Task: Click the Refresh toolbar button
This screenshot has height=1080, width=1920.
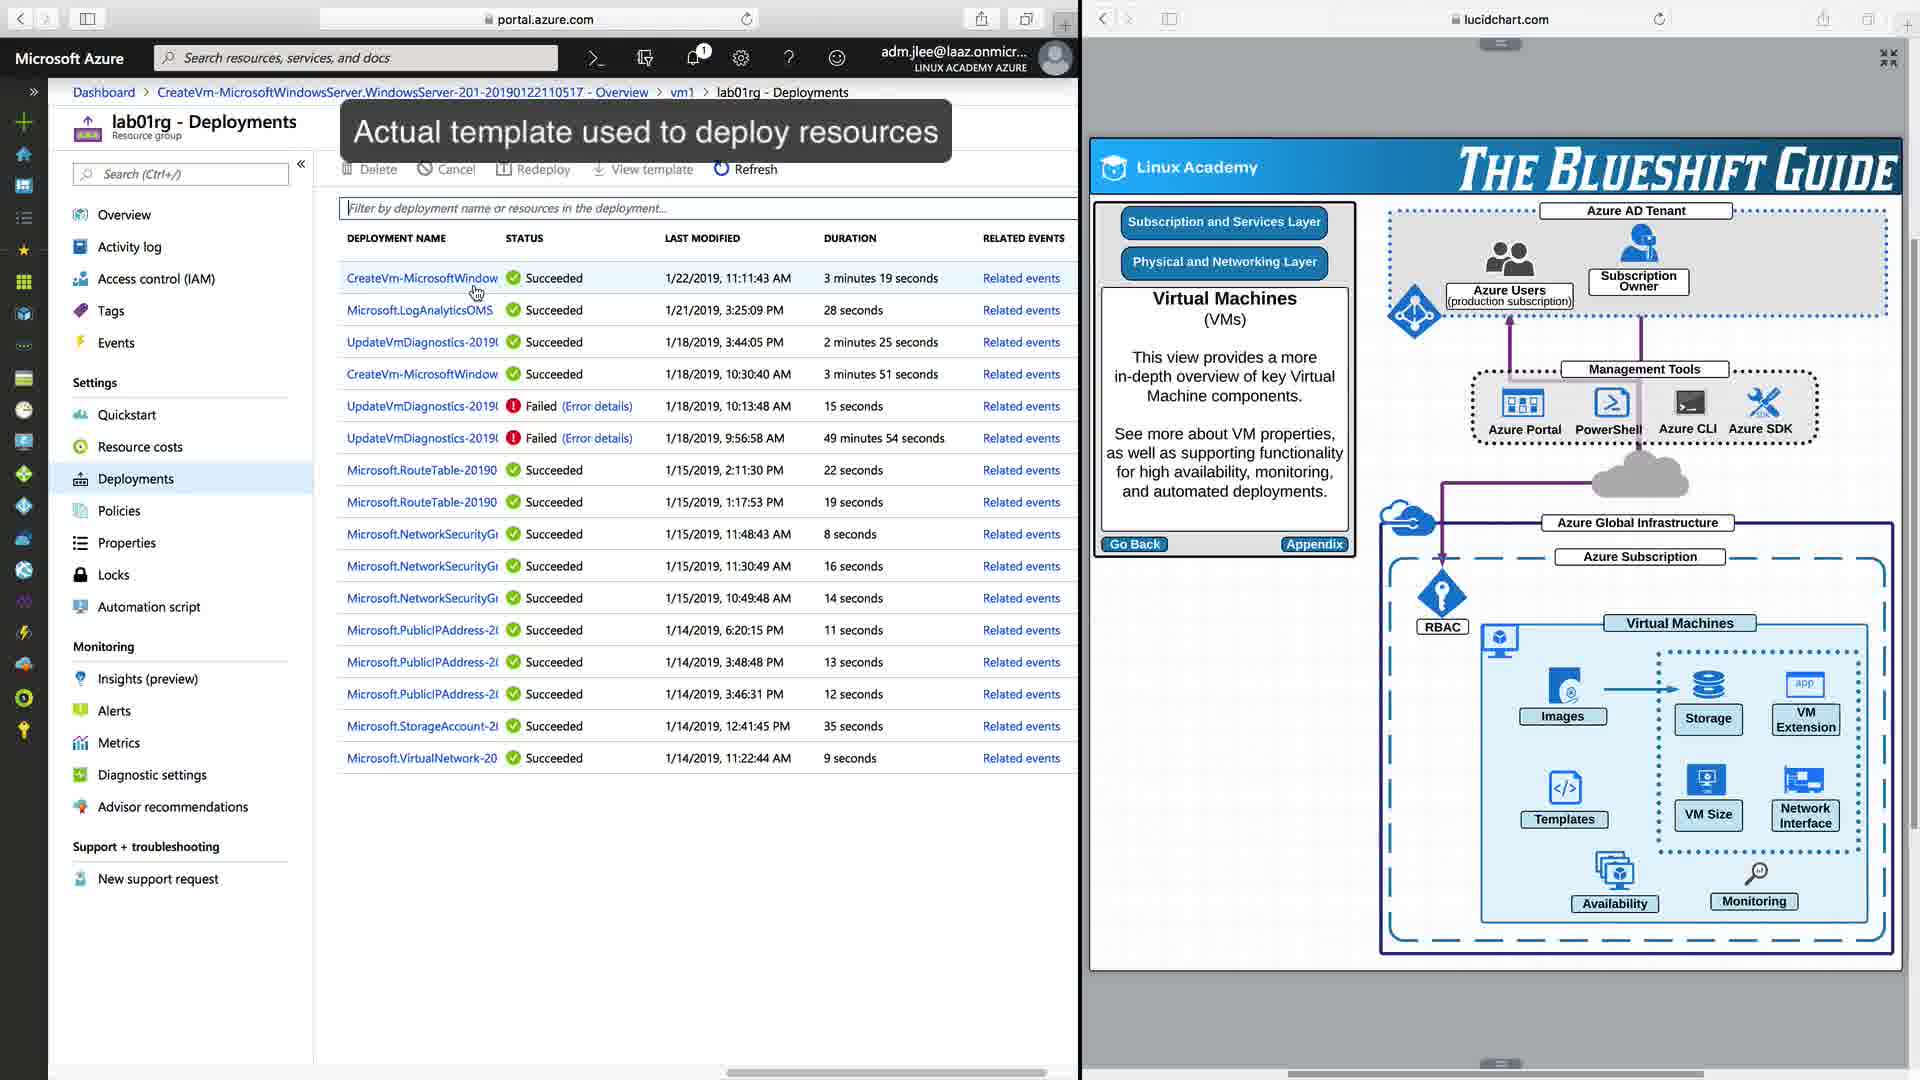Action: point(745,169)
